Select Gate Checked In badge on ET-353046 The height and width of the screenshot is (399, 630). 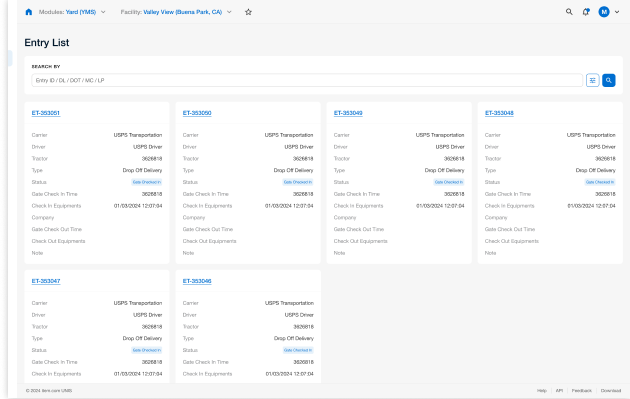[298, 350]
